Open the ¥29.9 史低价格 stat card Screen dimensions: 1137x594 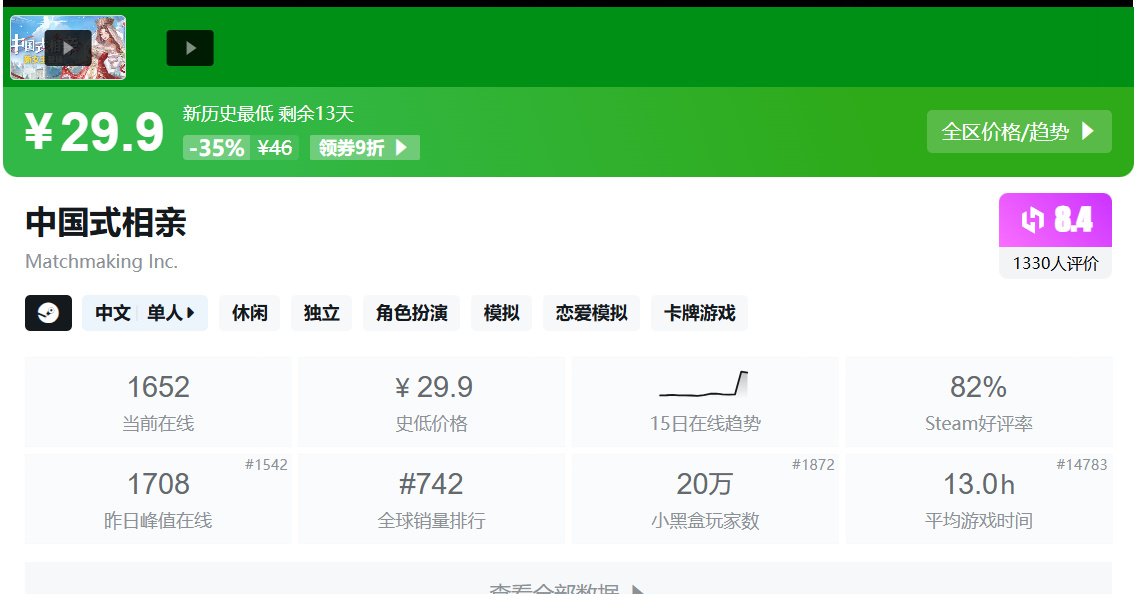coord(431,402)
